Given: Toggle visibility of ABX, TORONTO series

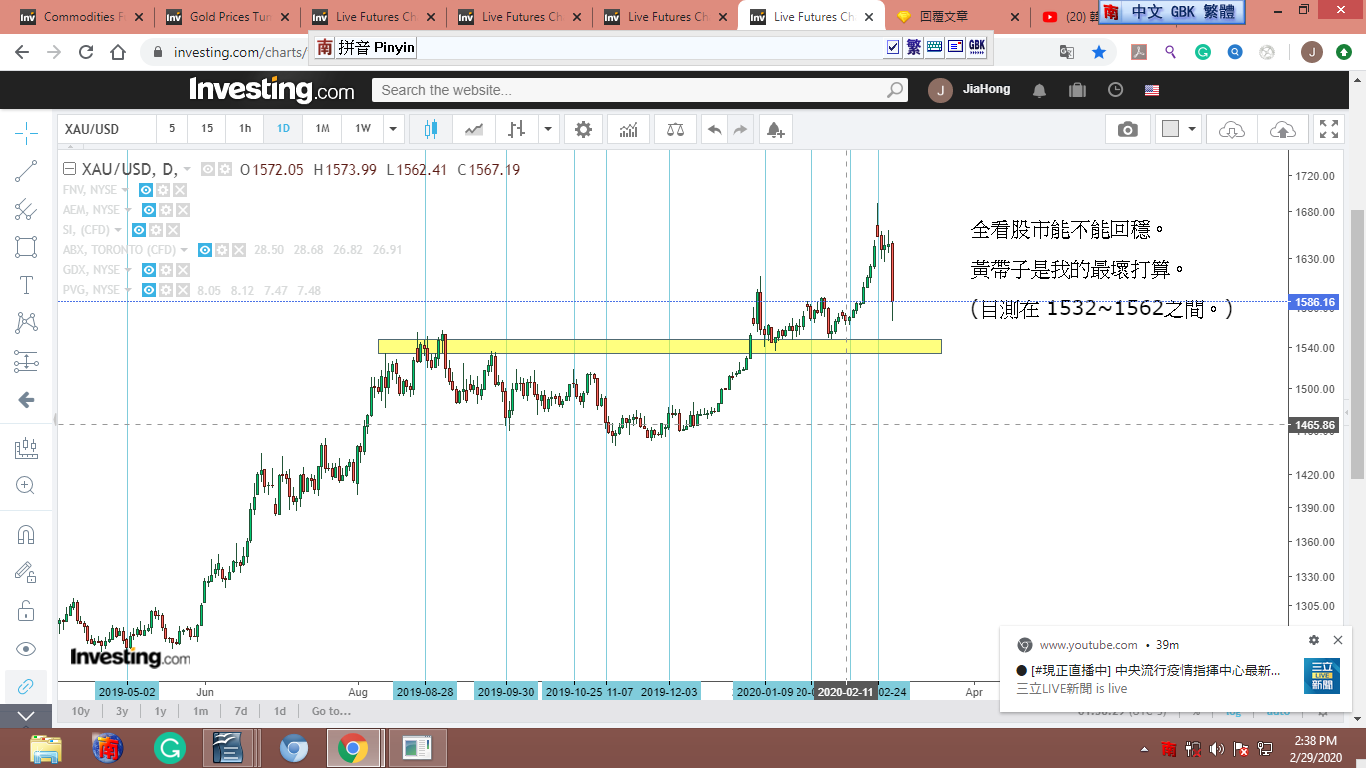Looking at the screenshot, I should (x=204, y=250).
